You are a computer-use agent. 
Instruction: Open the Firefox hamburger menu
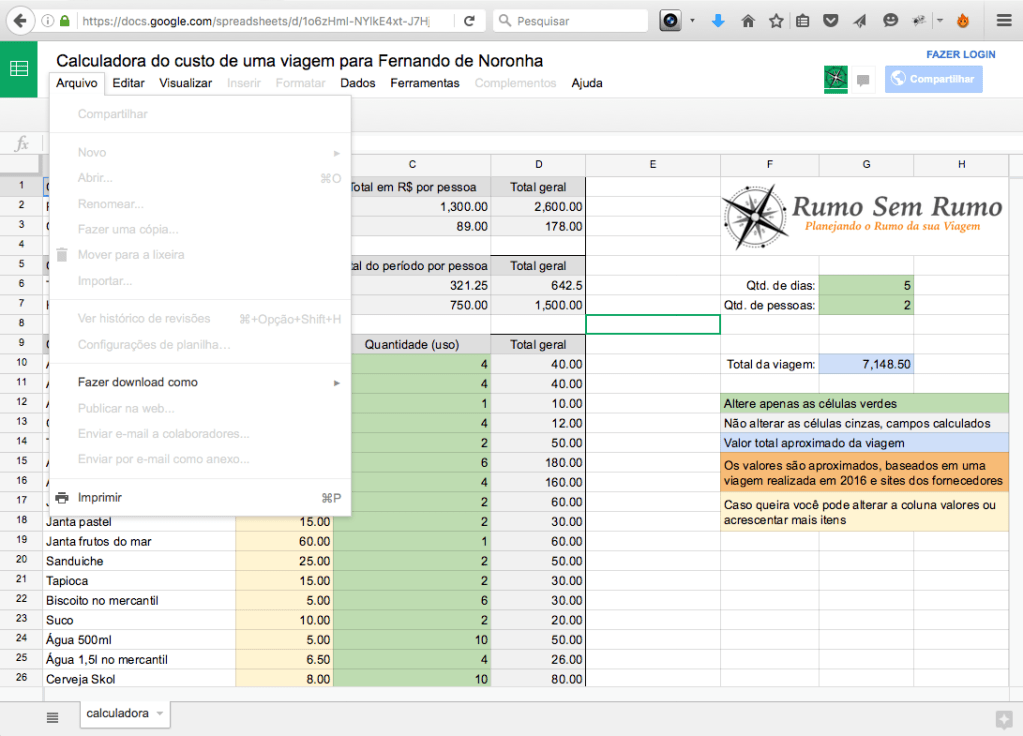pos(1002,20)
